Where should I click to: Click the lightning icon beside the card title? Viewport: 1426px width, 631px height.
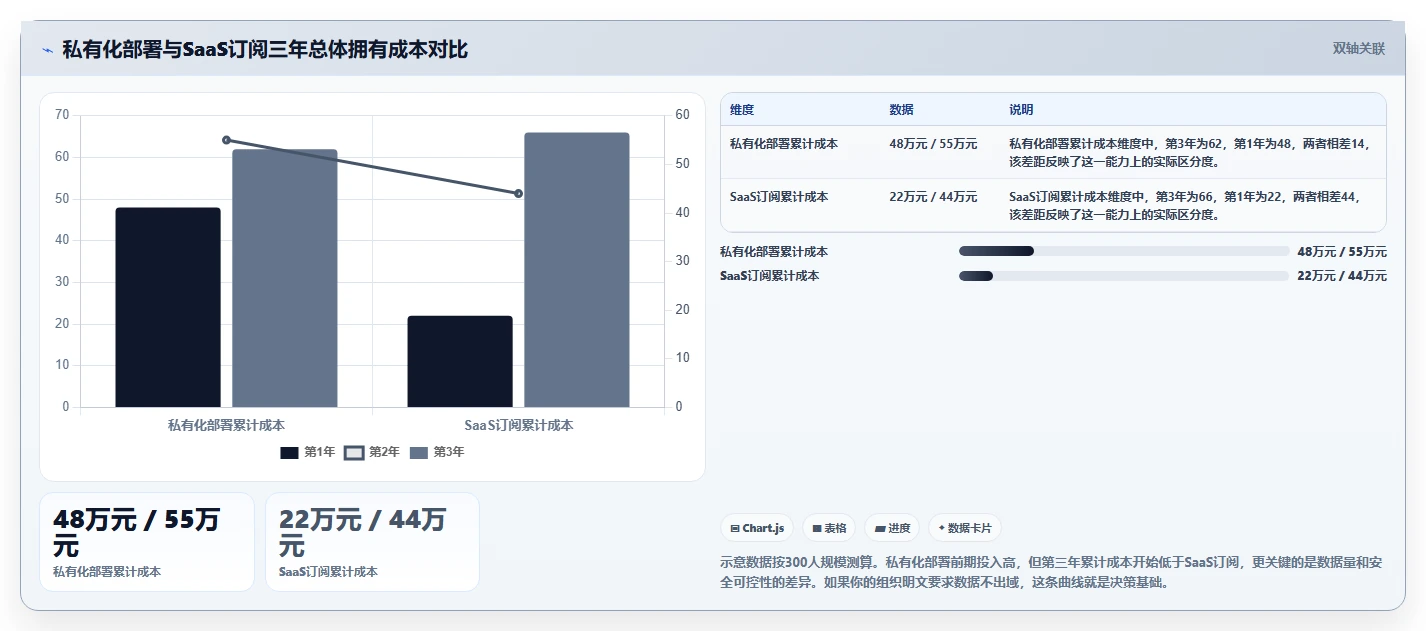point(47,50)
